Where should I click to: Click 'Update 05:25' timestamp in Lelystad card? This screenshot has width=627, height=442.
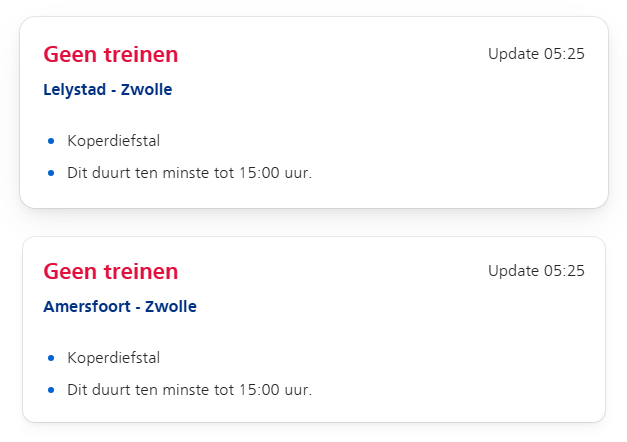pos(536,54)
